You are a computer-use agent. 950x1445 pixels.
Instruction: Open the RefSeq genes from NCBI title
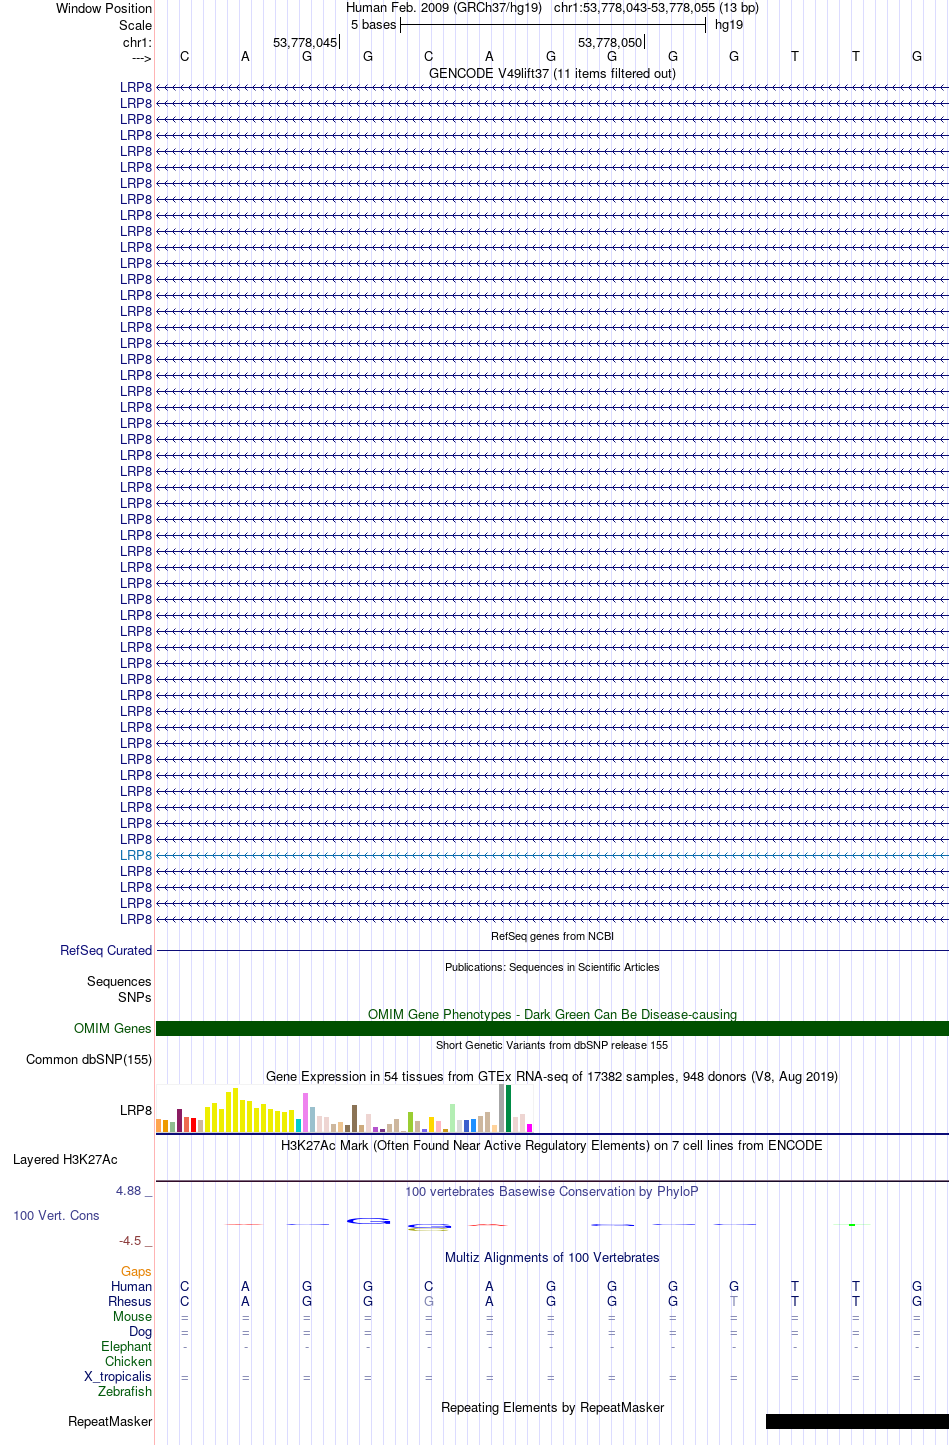tap(552, 936)
